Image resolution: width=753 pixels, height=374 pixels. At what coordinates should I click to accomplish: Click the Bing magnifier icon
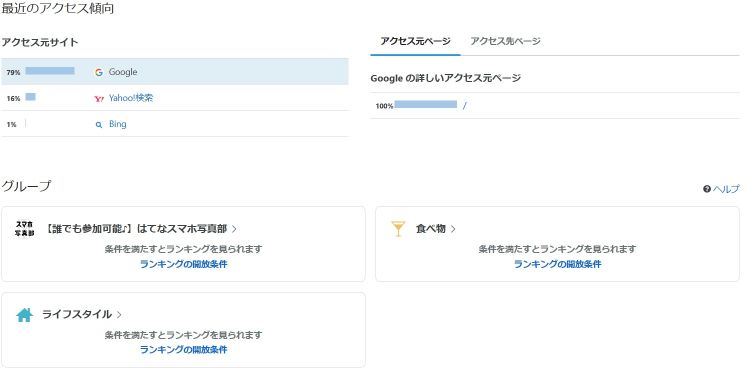coord(99,125)
